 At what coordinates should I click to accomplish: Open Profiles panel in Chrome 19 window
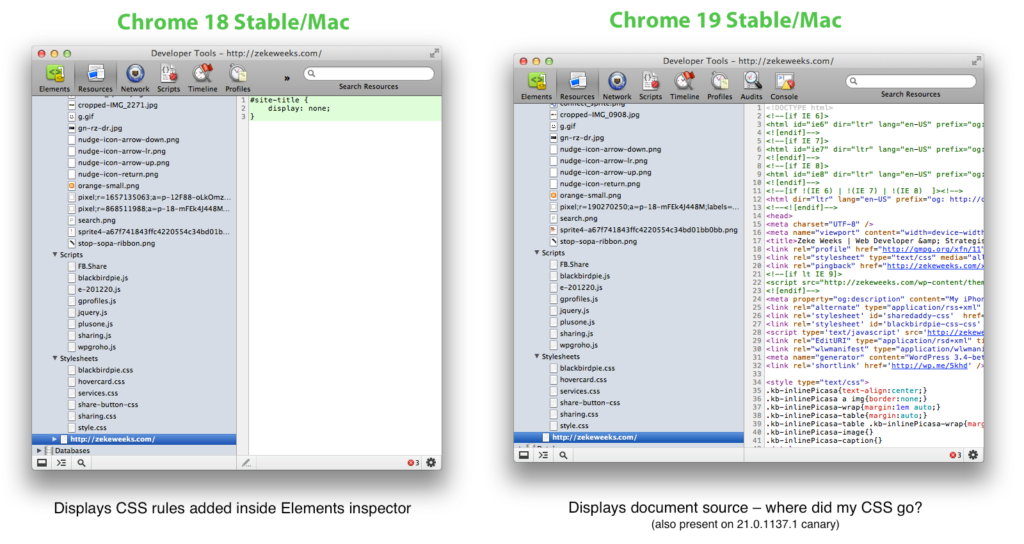720,86
